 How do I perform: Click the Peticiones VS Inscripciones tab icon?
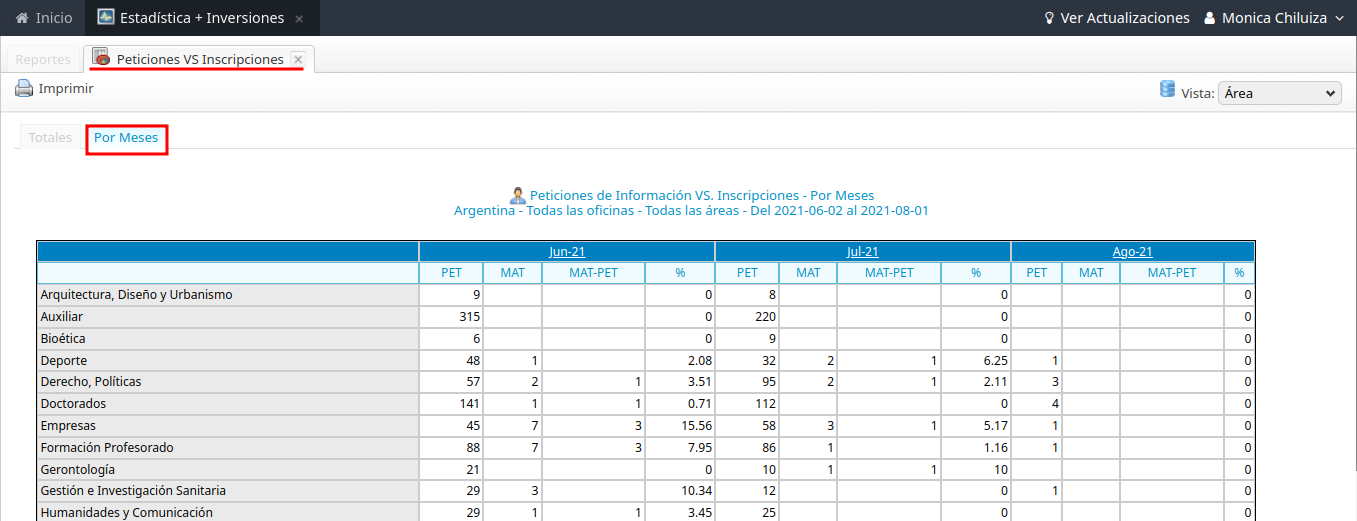101,58
